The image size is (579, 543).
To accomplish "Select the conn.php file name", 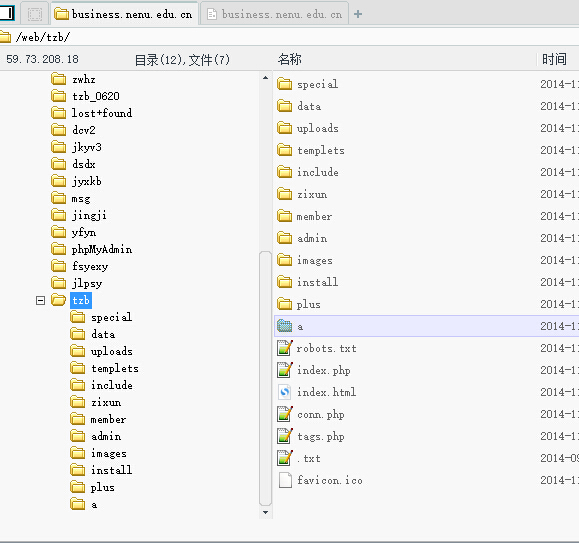I will 321,414.
